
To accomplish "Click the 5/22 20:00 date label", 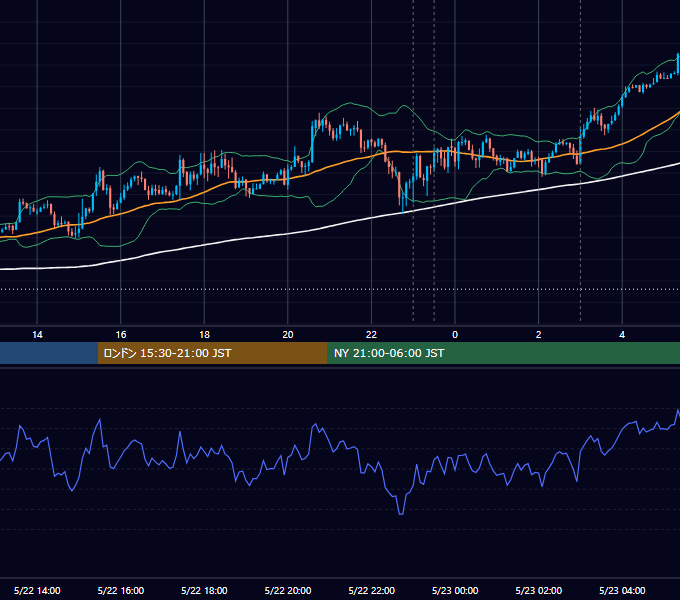I will pyautogui.click(x=288, y=590).
